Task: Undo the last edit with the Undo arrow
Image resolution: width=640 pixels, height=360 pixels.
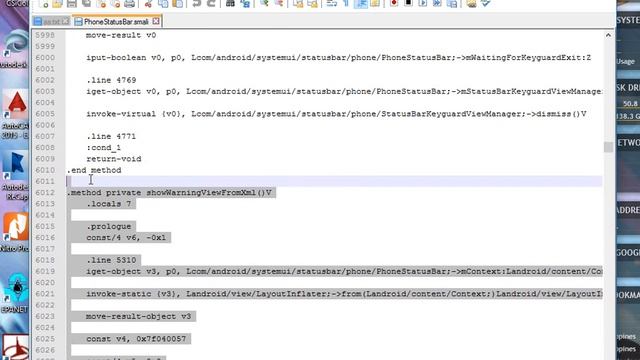Action: [197, 4]
